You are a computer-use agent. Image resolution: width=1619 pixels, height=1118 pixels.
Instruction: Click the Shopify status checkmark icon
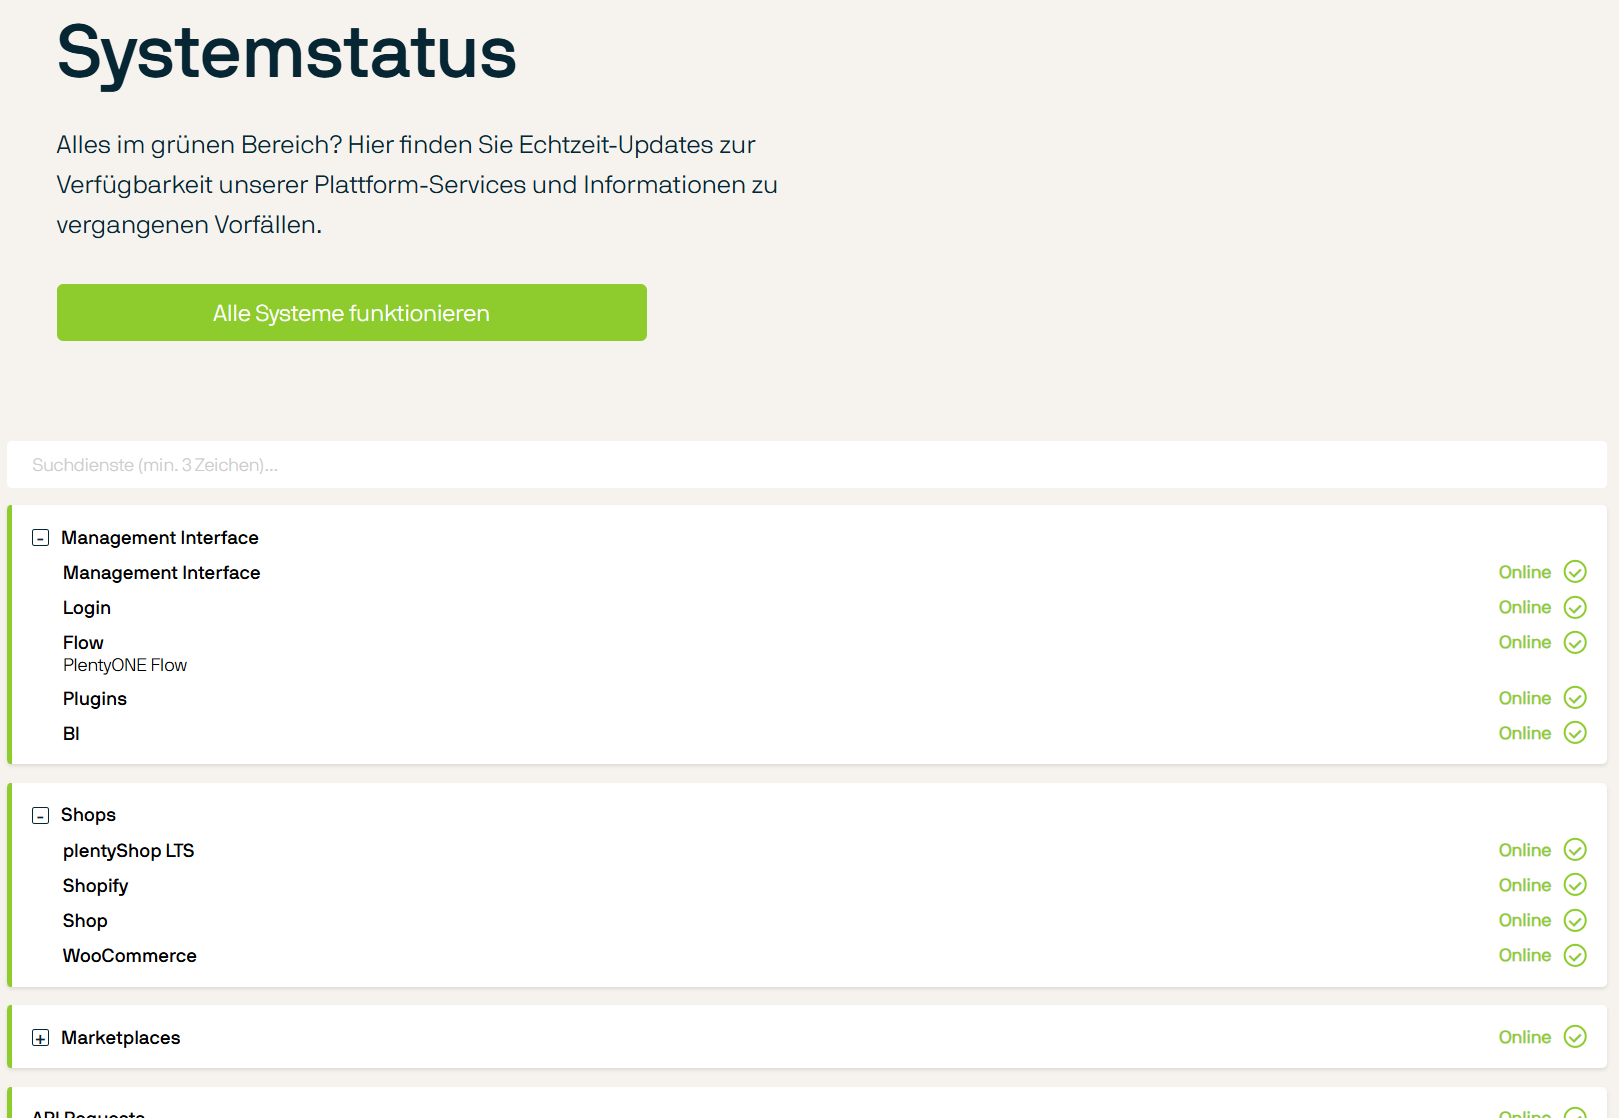[x=1575, y=885]
